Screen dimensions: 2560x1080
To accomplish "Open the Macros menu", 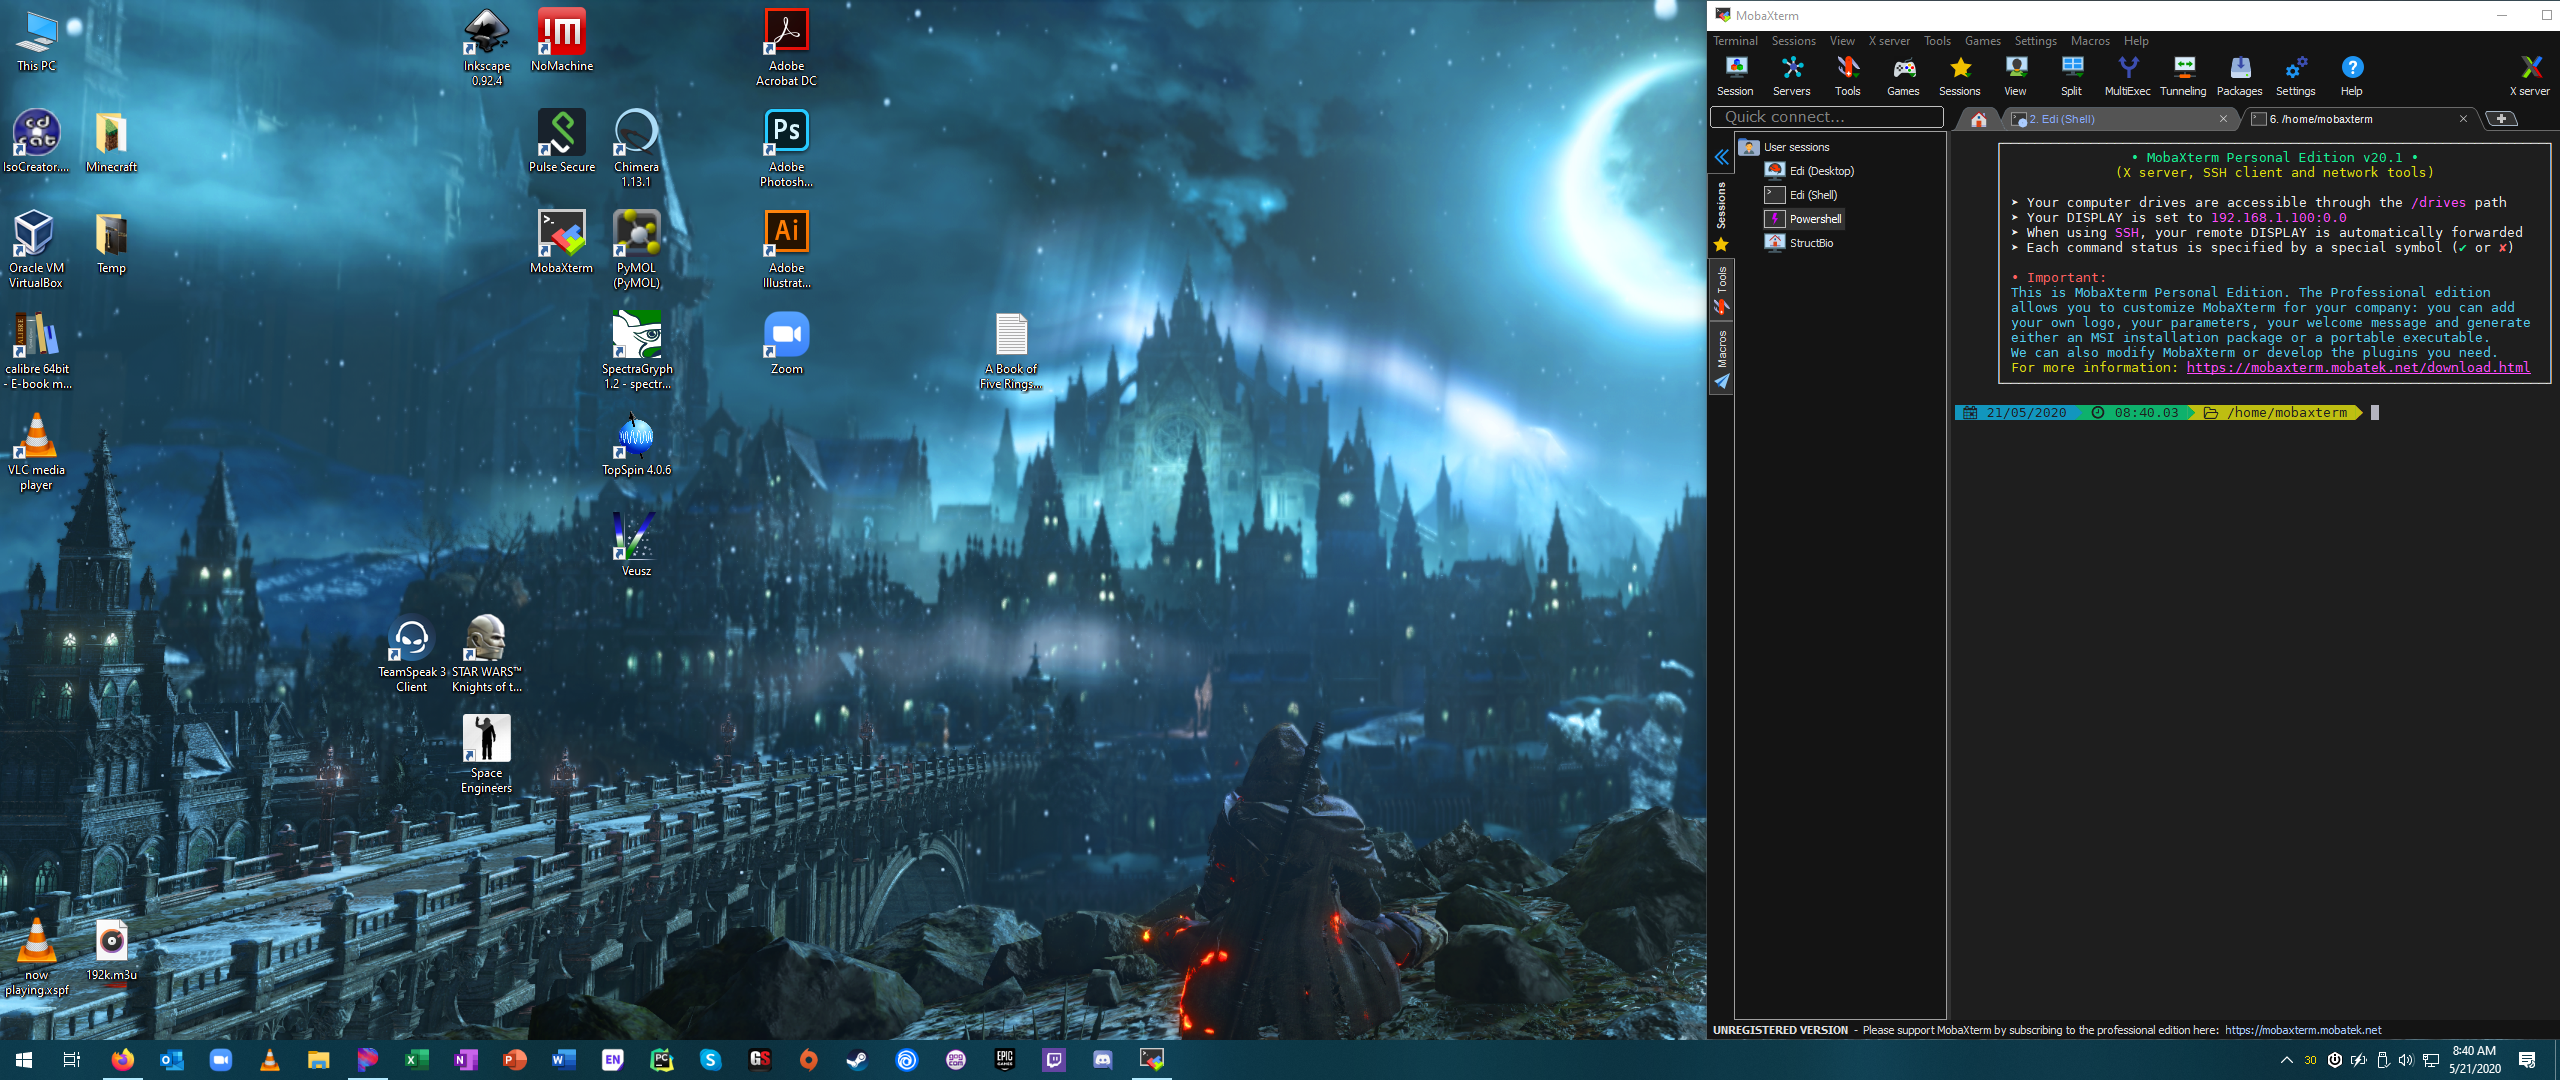I will pyautogui.click(x=2090, y=41).
